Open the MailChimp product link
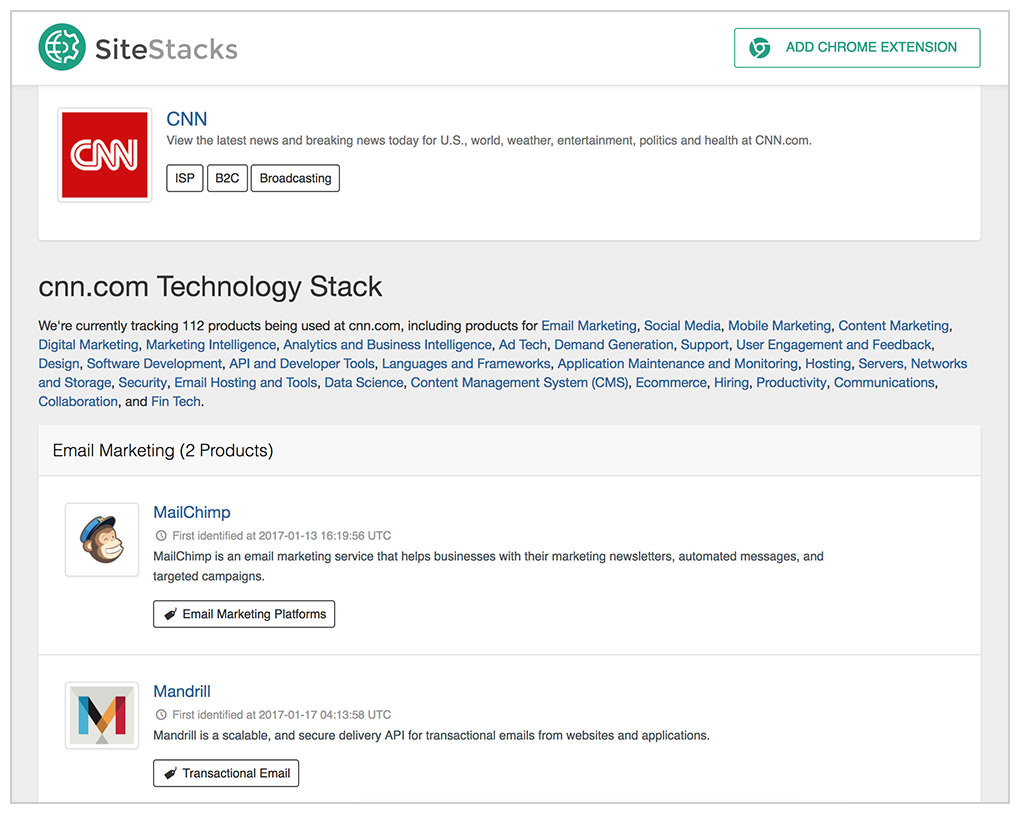 coord(192,512)
